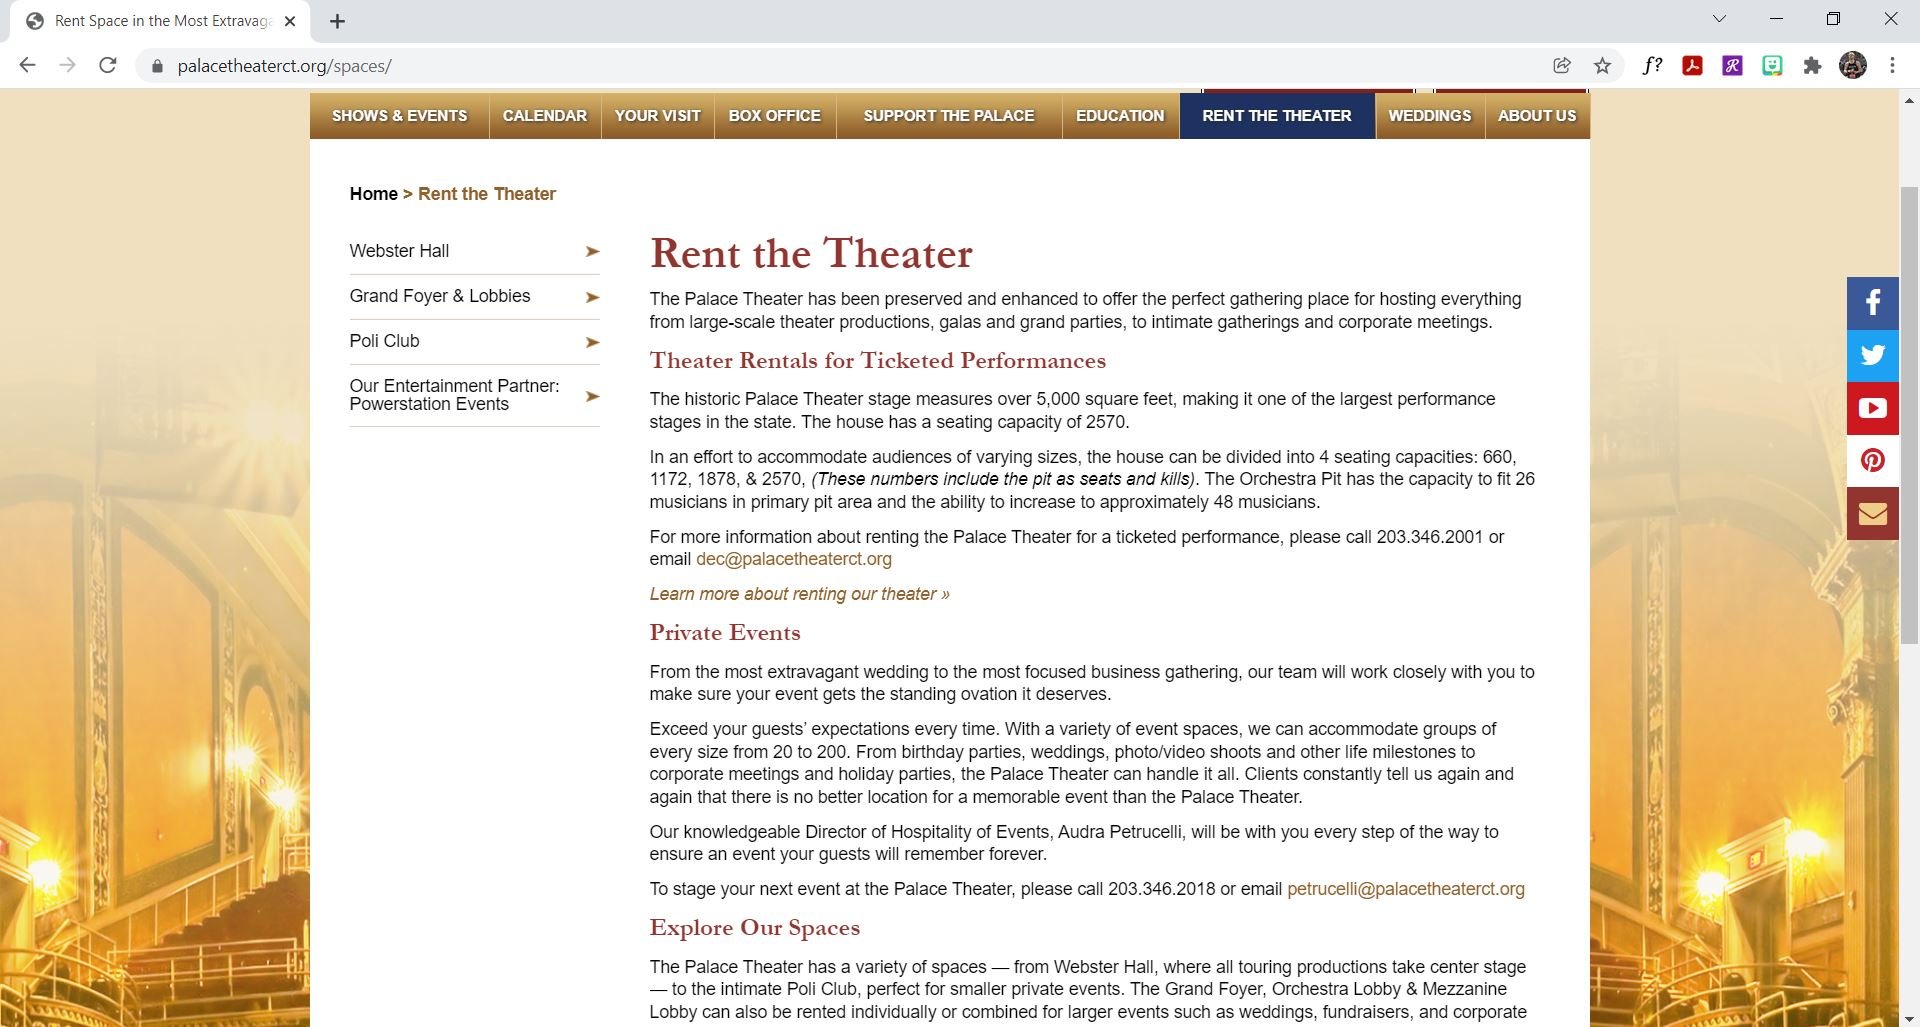Viewport: 1920px width, 1027px height.
Task: Go to Home breadcrumb link
Action: (373, 194)
